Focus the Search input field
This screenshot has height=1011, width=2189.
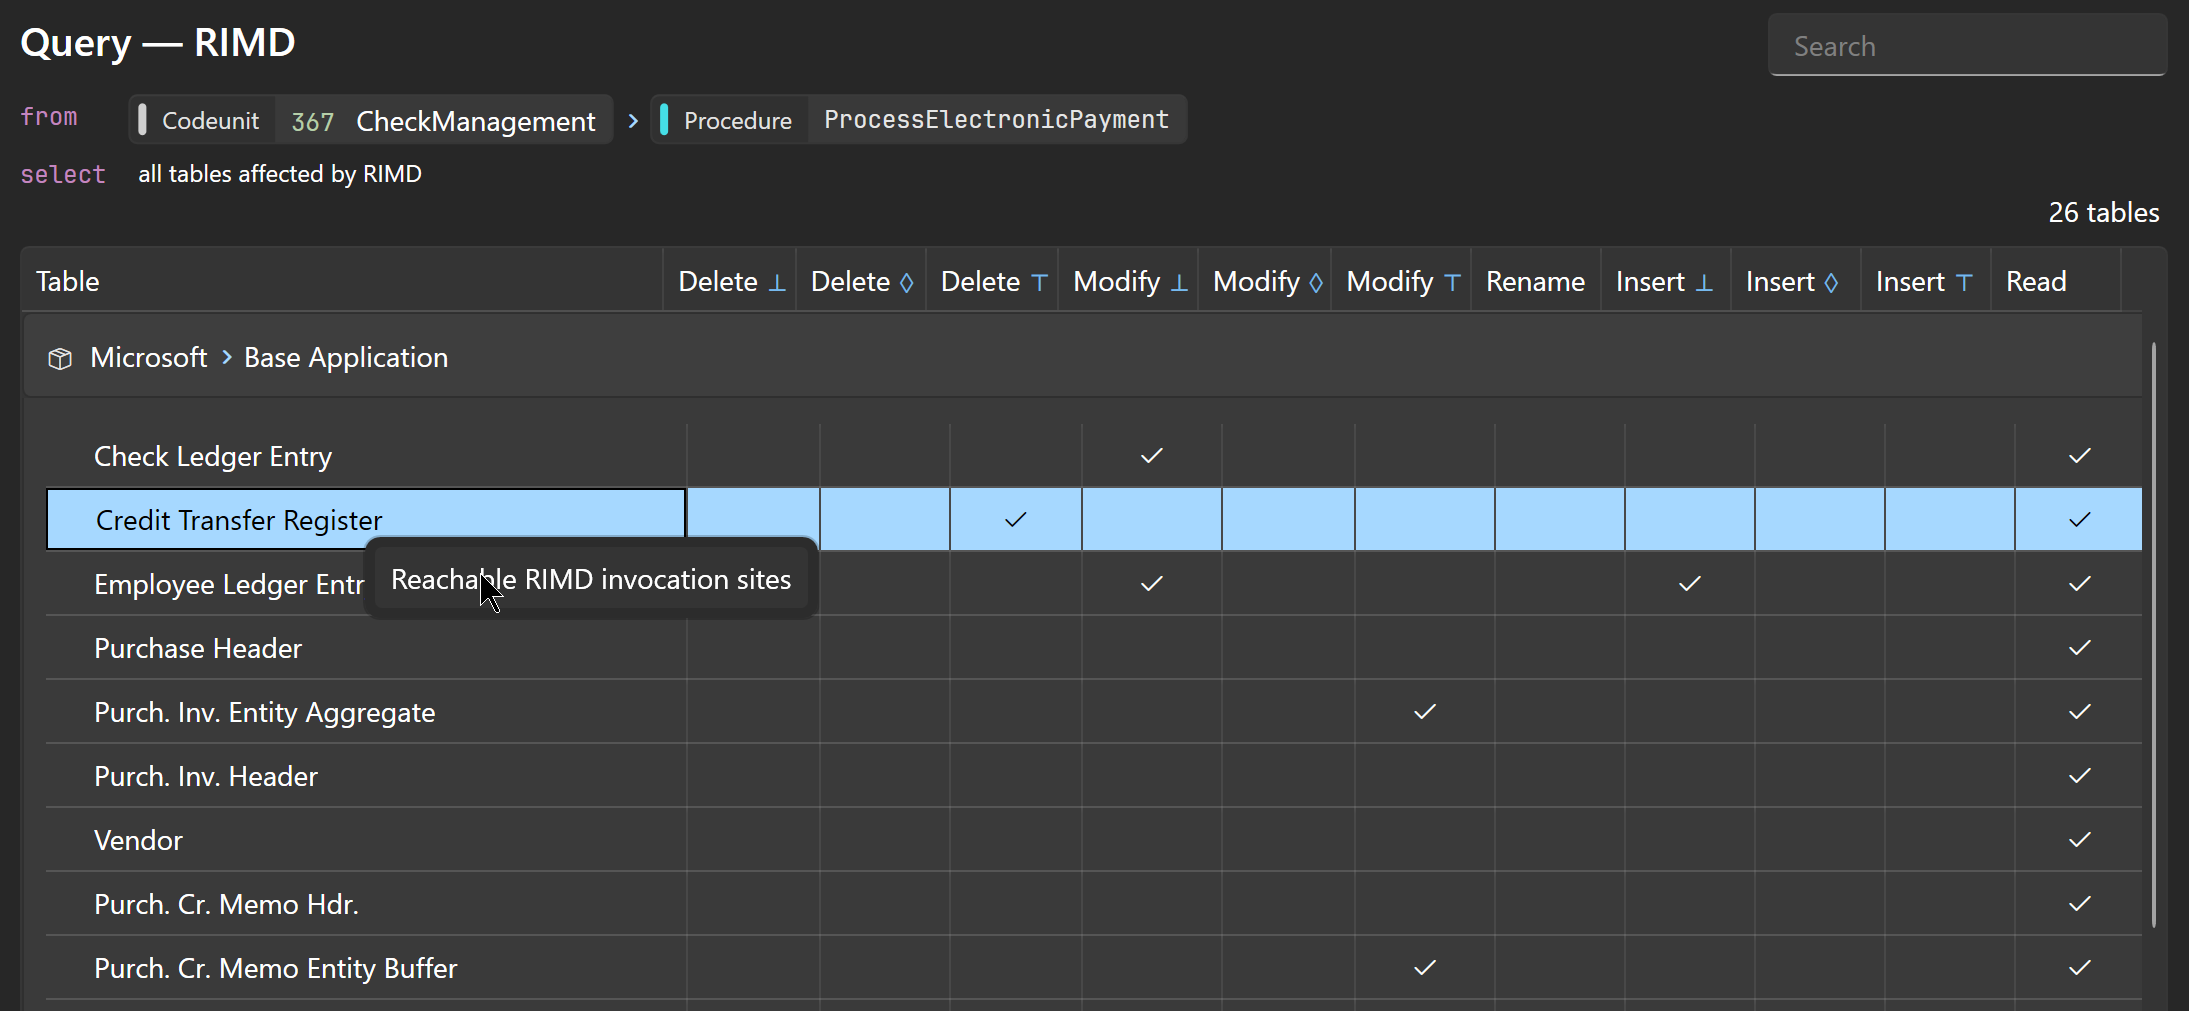pos(1967,46)
